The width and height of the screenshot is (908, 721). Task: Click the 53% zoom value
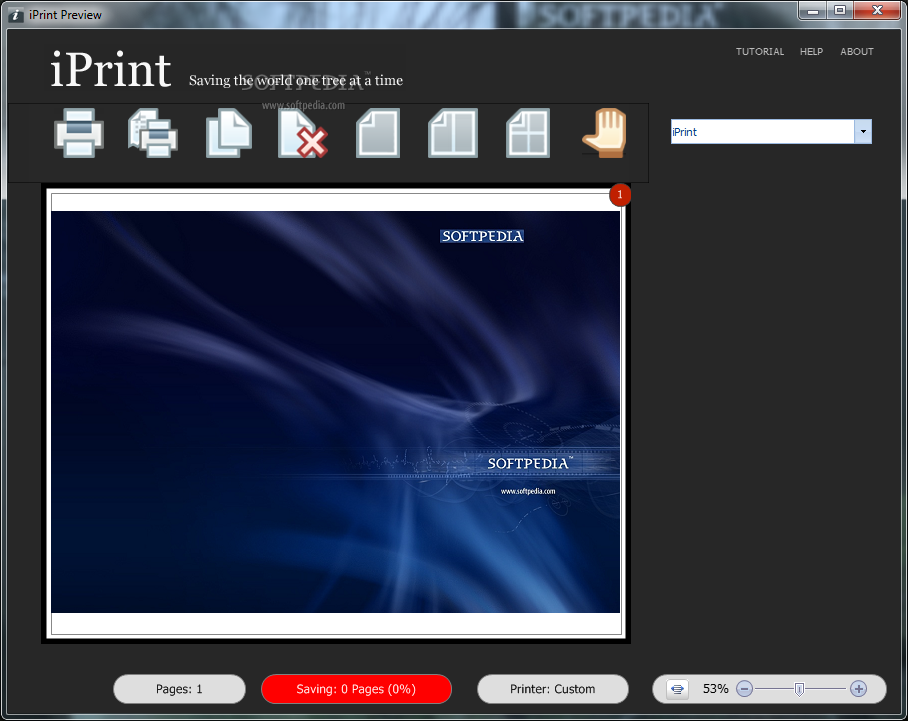click(x=715, y=689)
